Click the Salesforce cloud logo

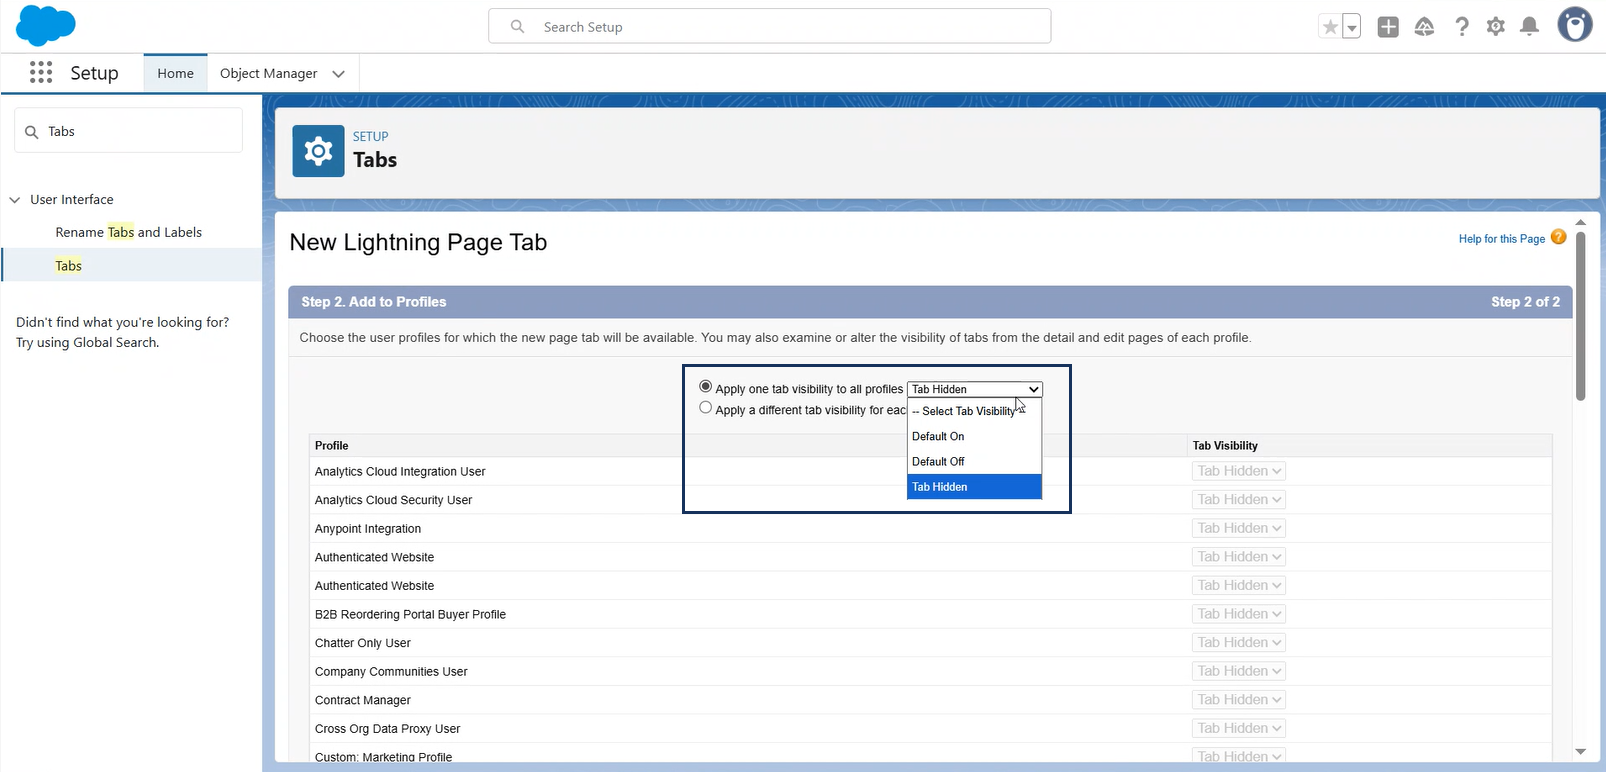pos(46,26)
